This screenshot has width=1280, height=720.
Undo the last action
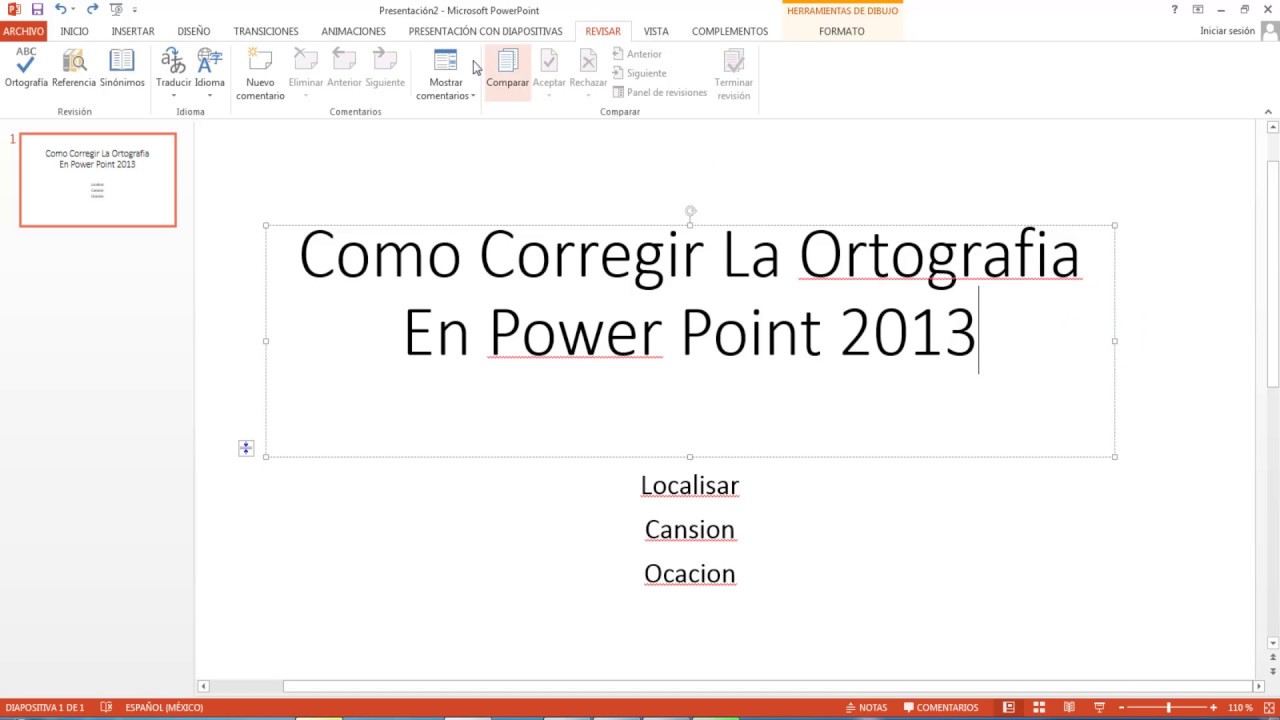coord(60,10)
